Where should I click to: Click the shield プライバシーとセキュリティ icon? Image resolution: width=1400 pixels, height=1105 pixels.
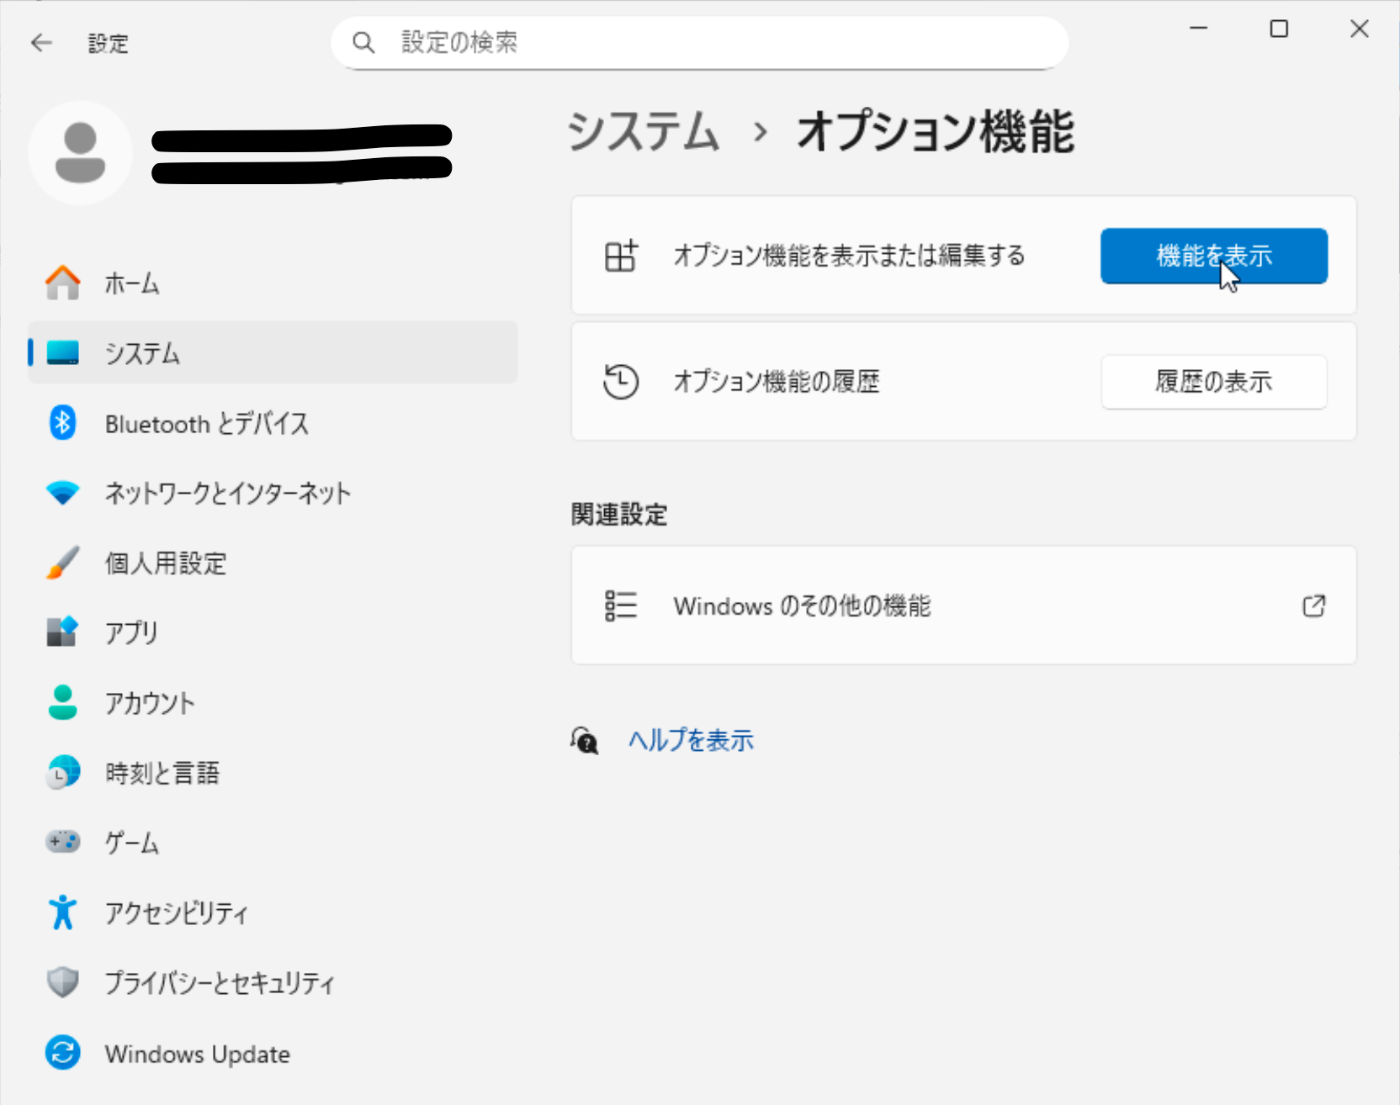click(x=63, y=982)
